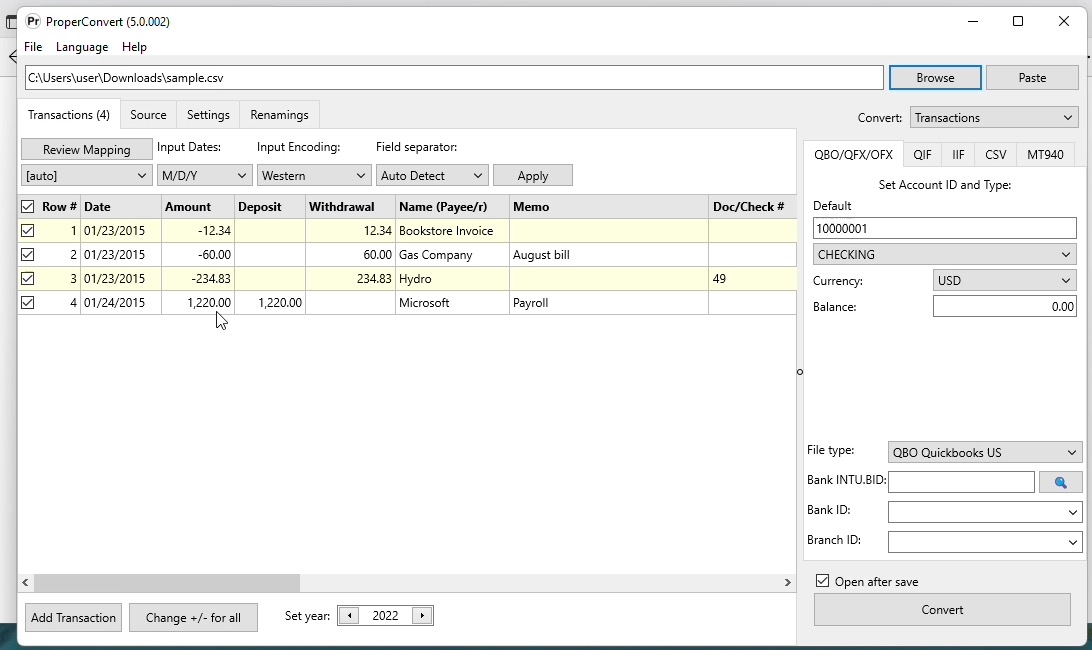Click Change +/- for all button
This screenshot has height=650, width=1092.
(193, 618)
